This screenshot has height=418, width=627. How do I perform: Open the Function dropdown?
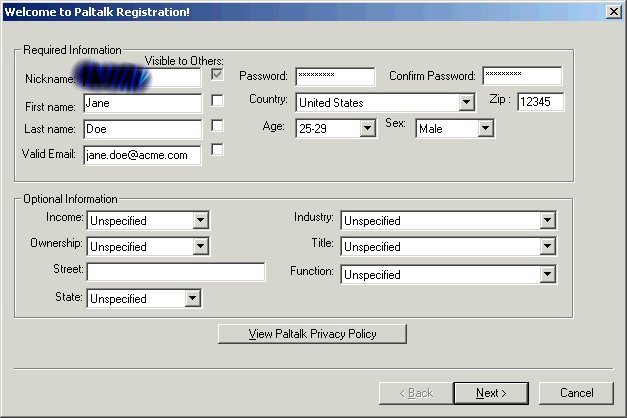click(x=547, y=274)
